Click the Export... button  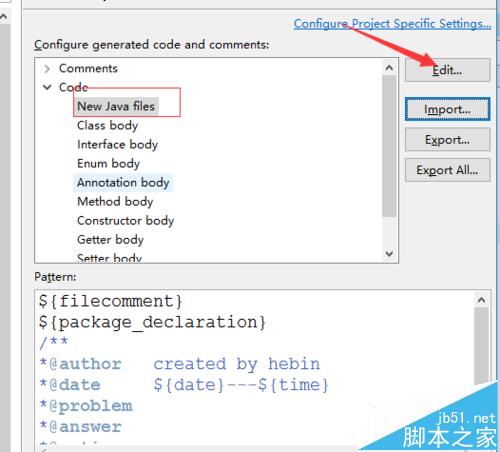coord(447,140)
